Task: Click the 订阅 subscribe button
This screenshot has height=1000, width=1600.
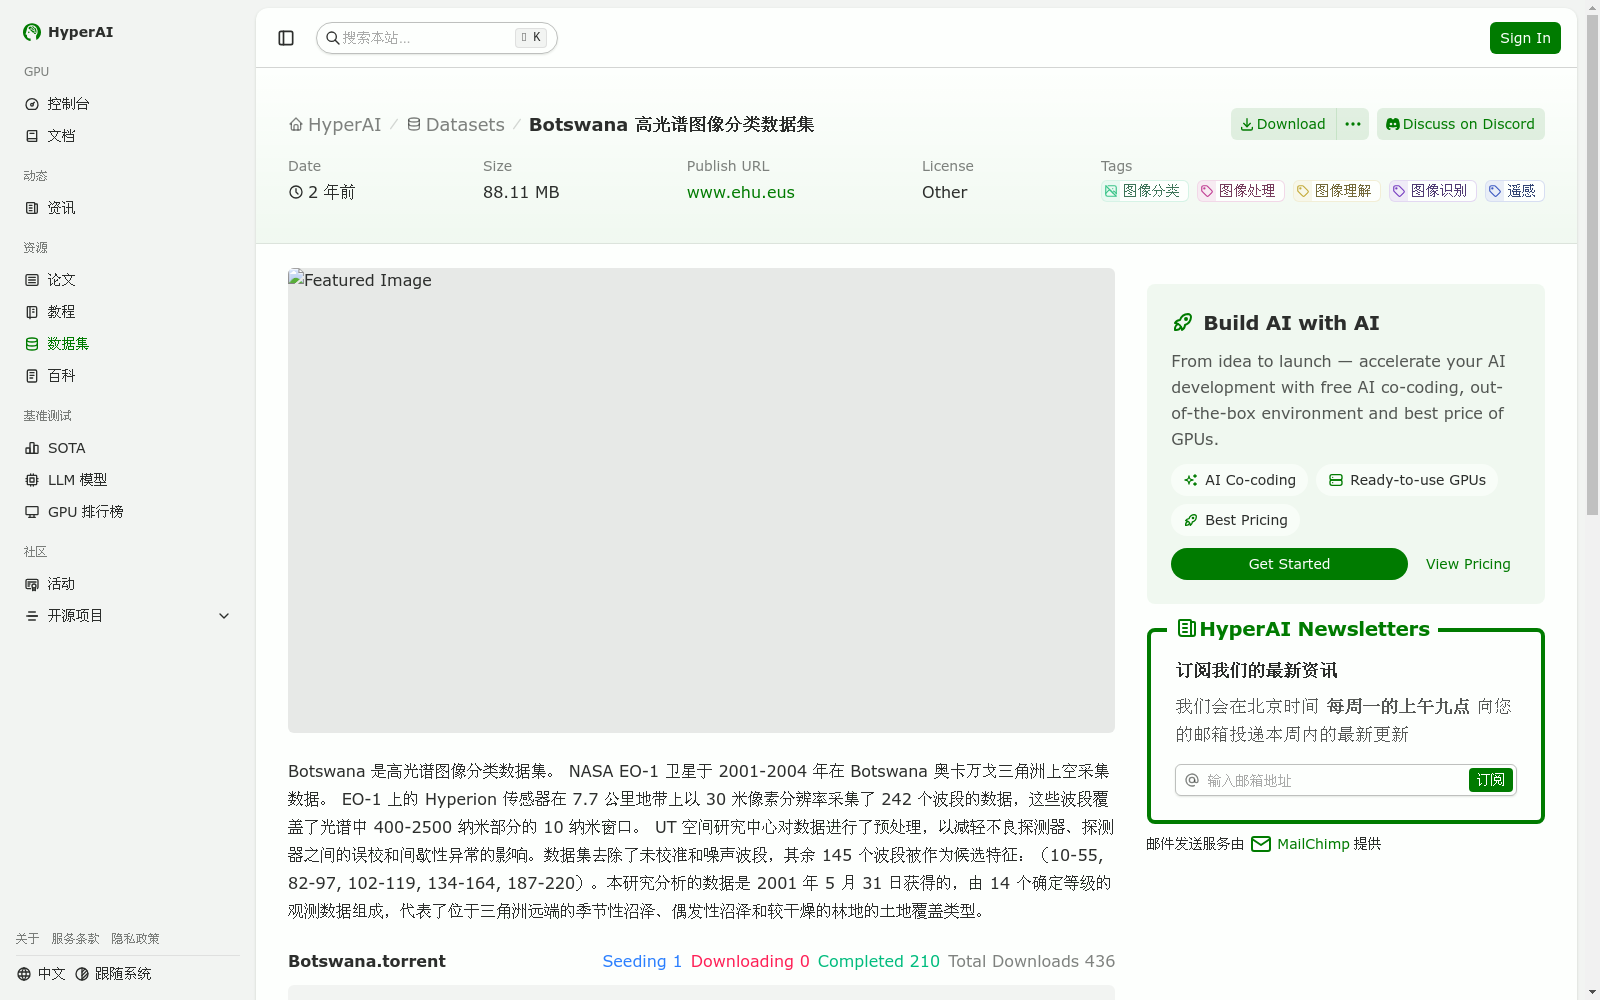Action: click(1491, 780)
